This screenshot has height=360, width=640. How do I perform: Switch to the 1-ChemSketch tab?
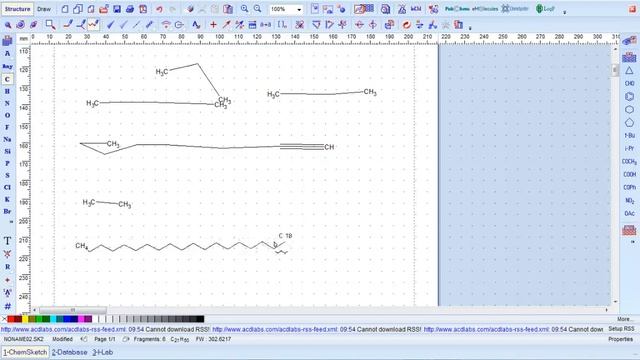(x=25, y=352)
